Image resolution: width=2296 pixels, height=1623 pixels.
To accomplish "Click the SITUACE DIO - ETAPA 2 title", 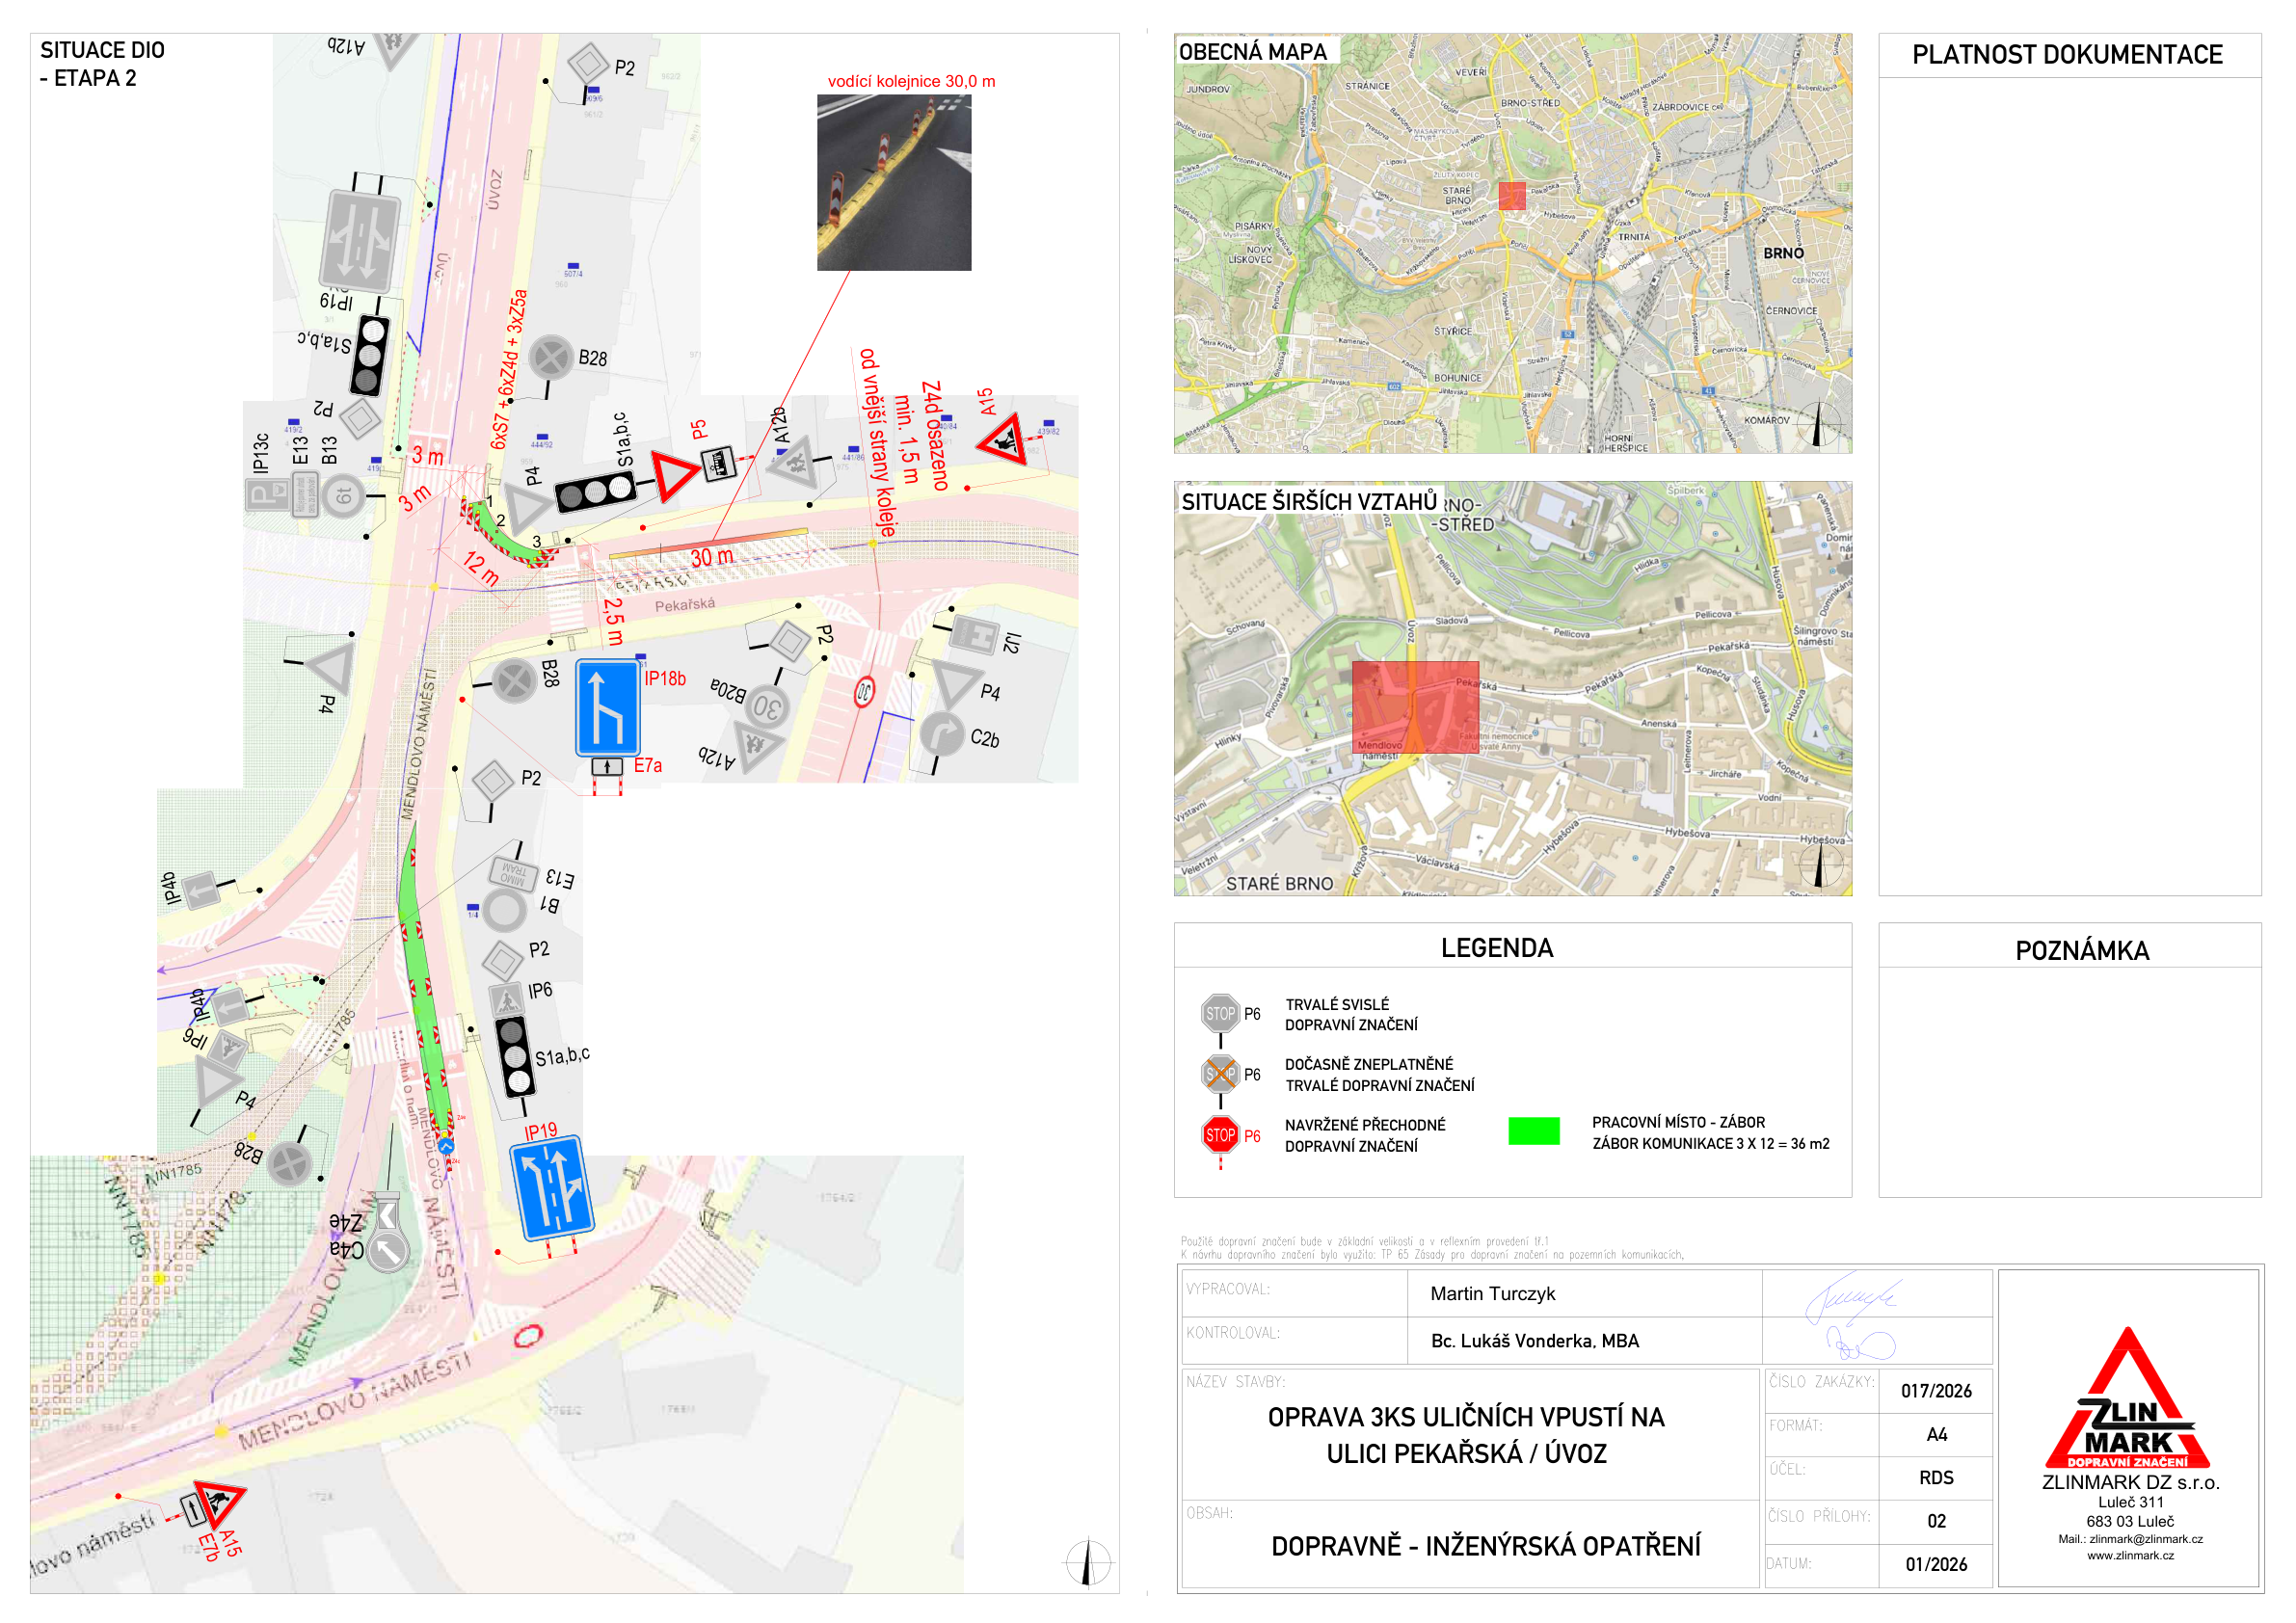I will click(102, 64).
